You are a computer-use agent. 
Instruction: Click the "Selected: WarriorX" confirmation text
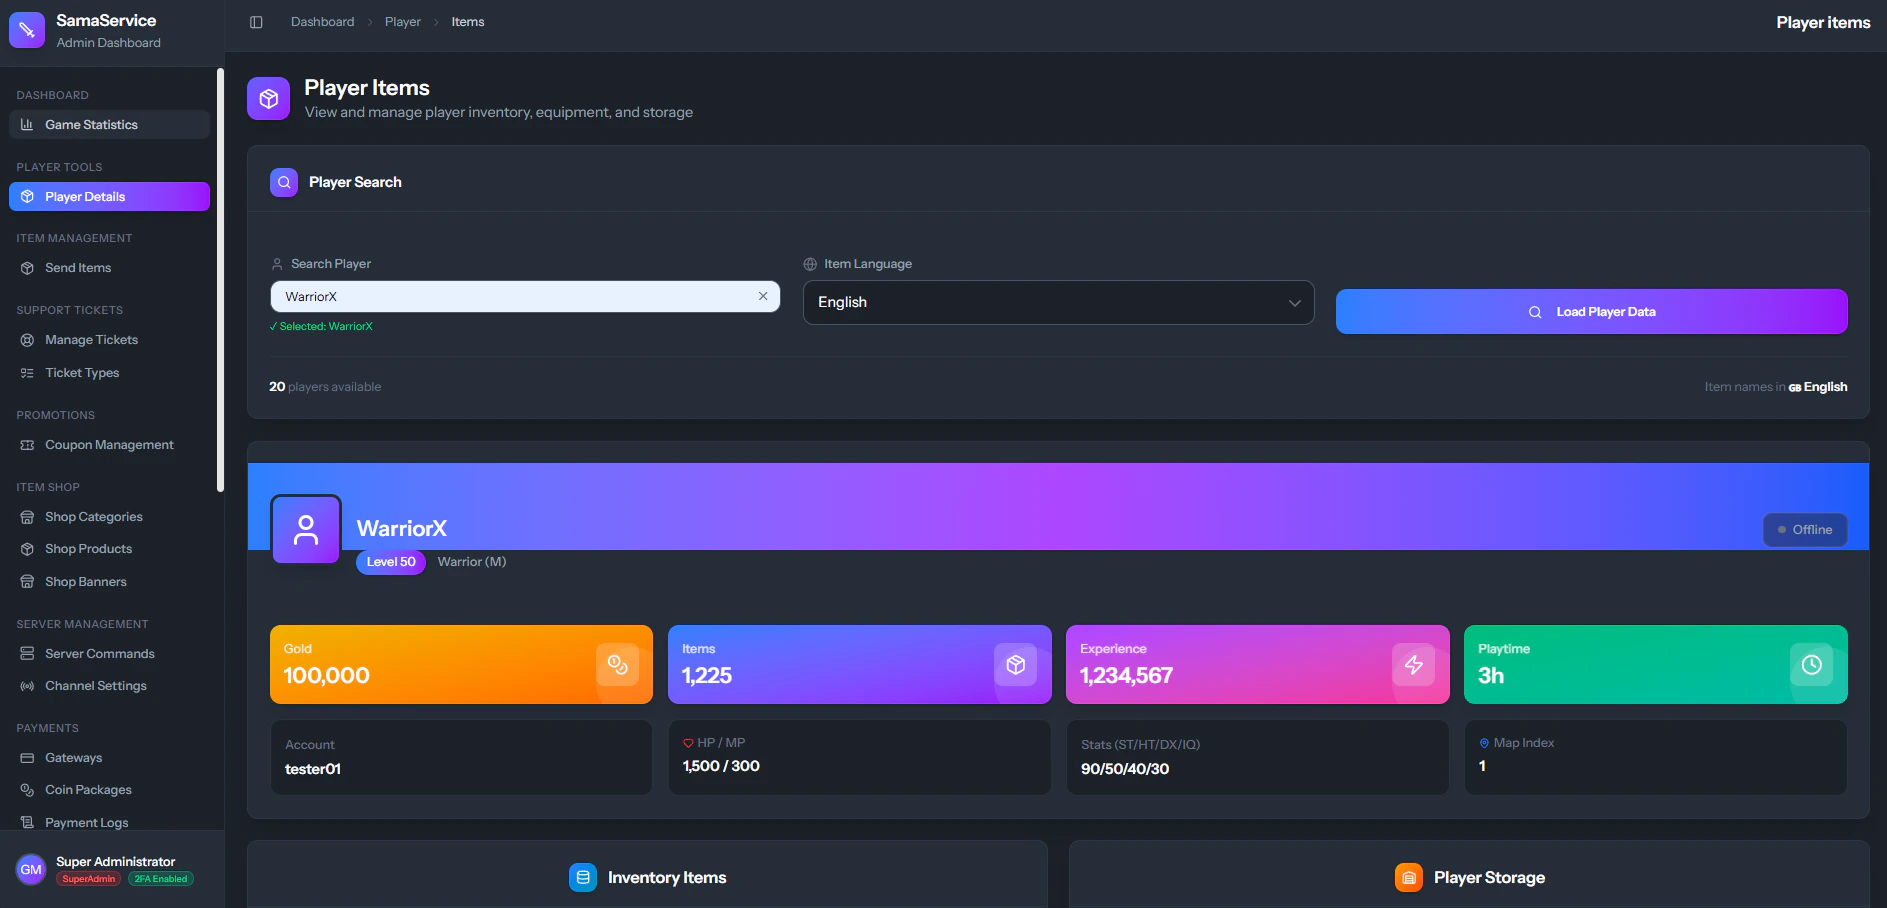[x=321, y=326]
